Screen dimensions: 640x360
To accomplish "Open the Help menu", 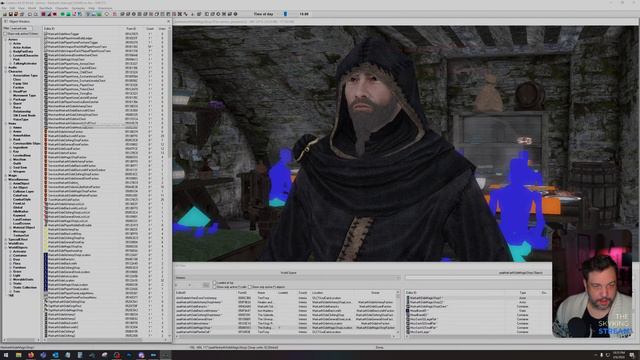I will tap(91, 8).
